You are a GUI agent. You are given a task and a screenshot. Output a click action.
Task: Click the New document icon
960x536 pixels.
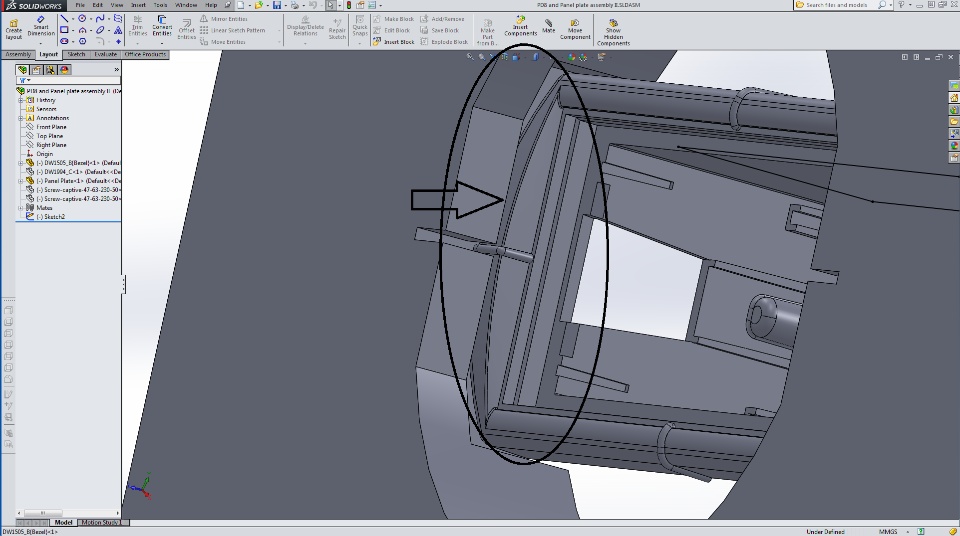pos(241,5)
